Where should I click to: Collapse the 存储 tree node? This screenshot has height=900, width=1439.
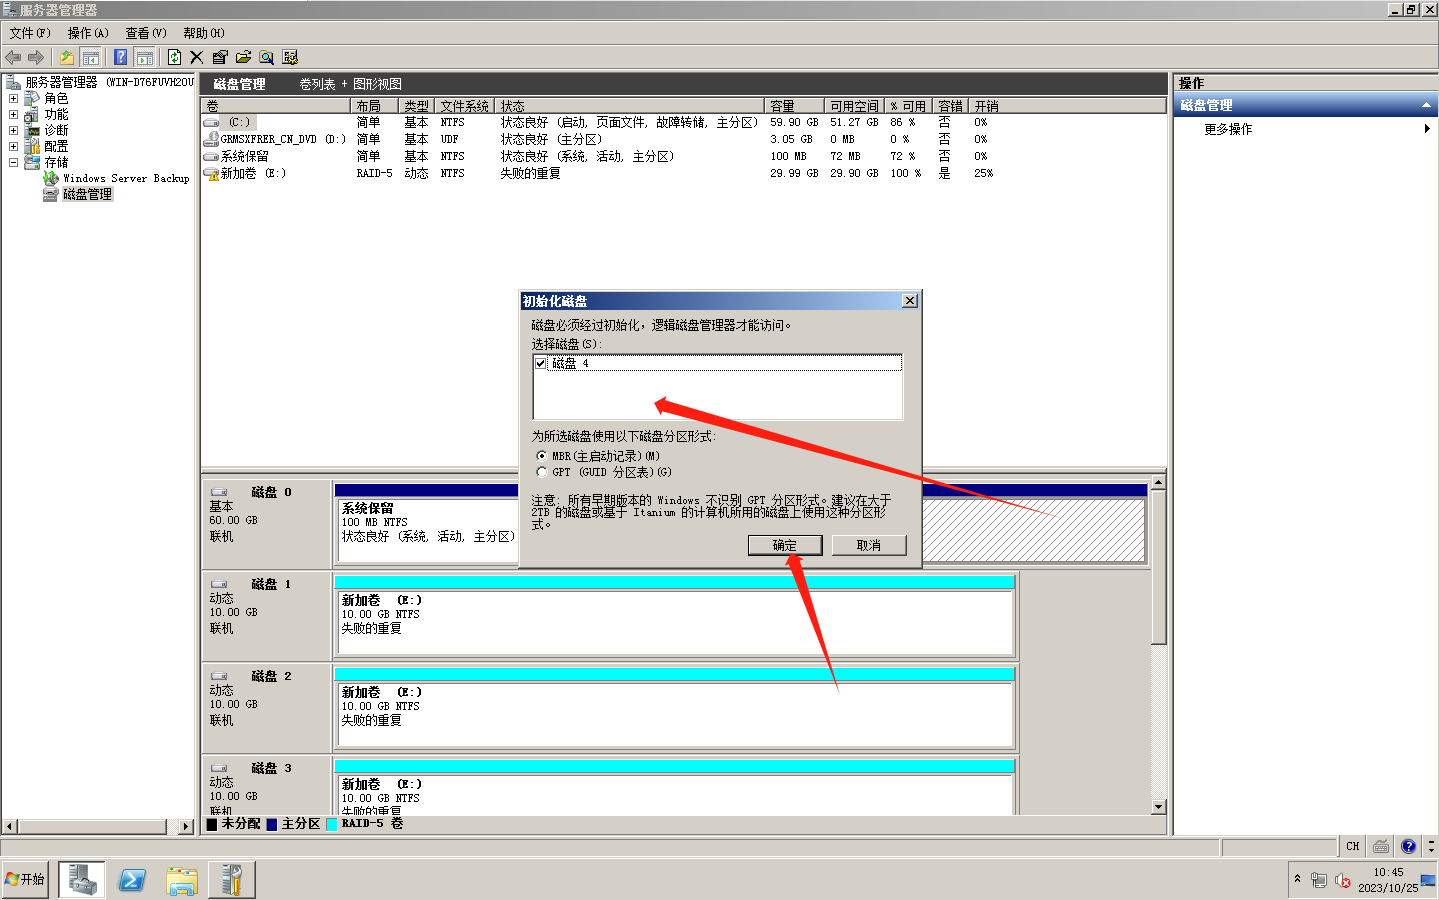tap(13, 162)
